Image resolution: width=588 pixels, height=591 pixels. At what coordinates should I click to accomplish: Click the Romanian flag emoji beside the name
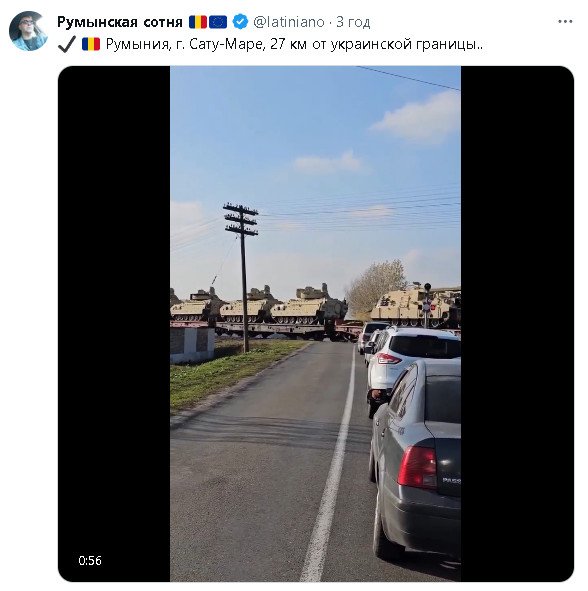[198, 22]
